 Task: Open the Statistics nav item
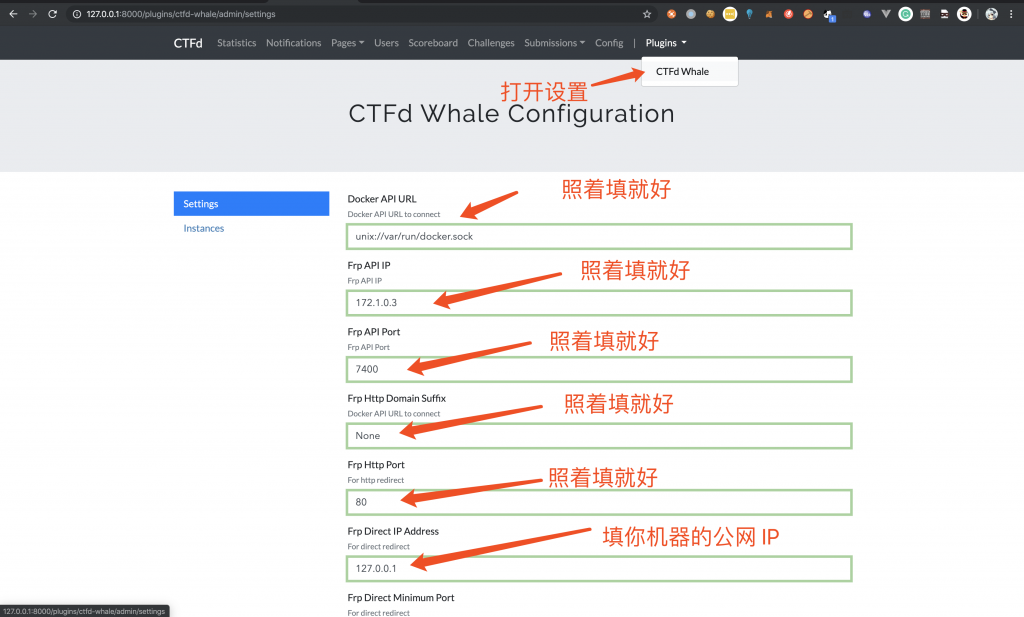point(236,43)
